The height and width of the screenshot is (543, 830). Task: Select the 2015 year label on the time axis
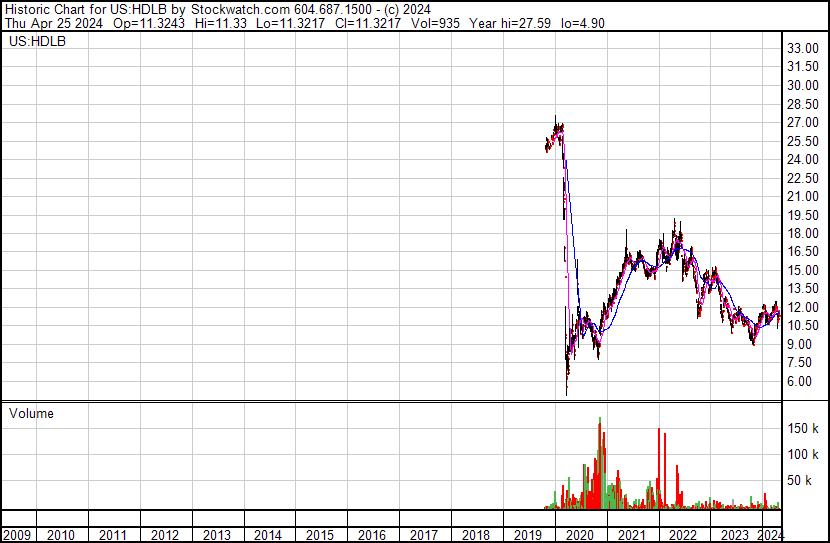pyautogui.click(x=320, y=535)
